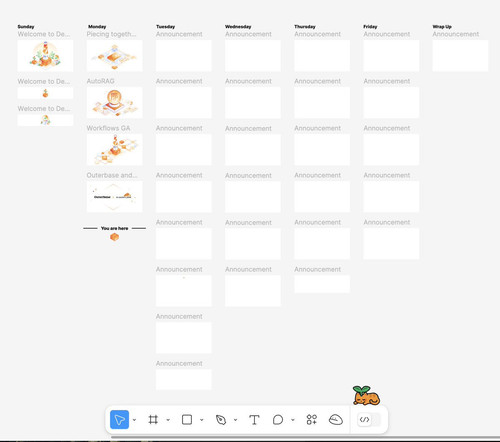Select the bottommost short frame under Tuesday
The height and width of the screenshot is (442, 500).
pyautogui.click(x=184, y=379)
